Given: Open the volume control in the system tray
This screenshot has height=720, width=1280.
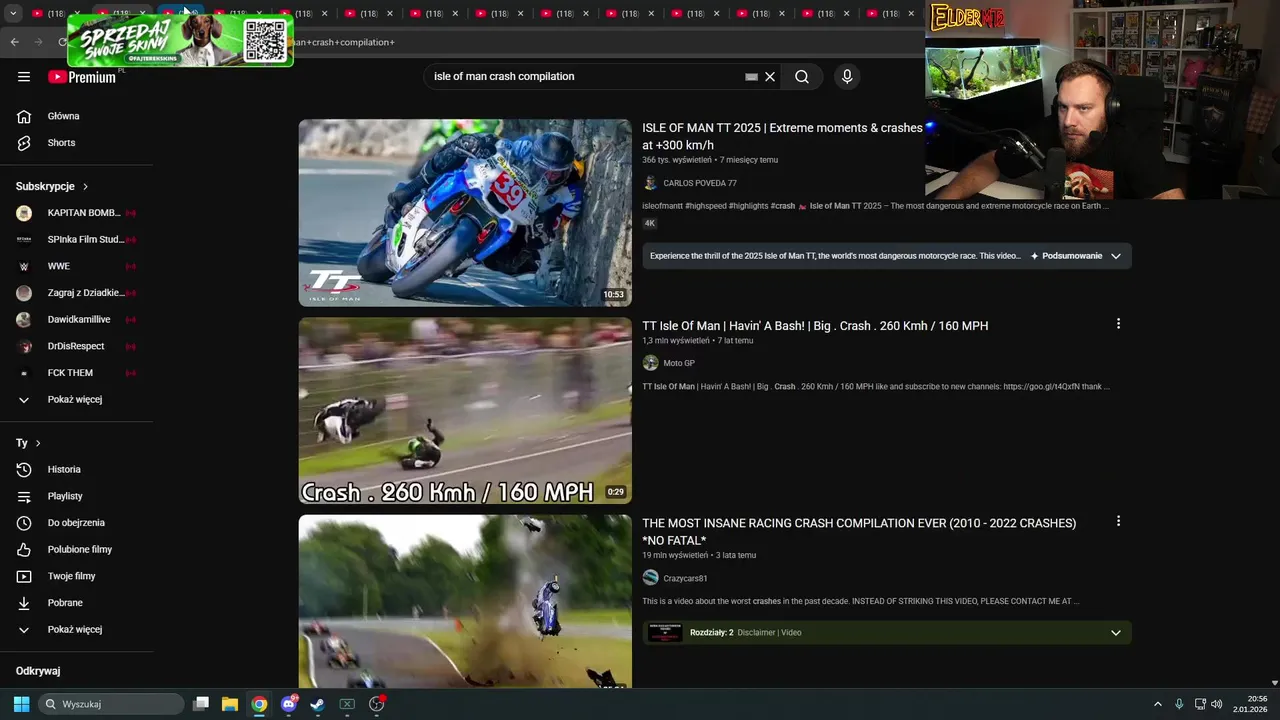Looking at the screenshot, I should 1217,704.
